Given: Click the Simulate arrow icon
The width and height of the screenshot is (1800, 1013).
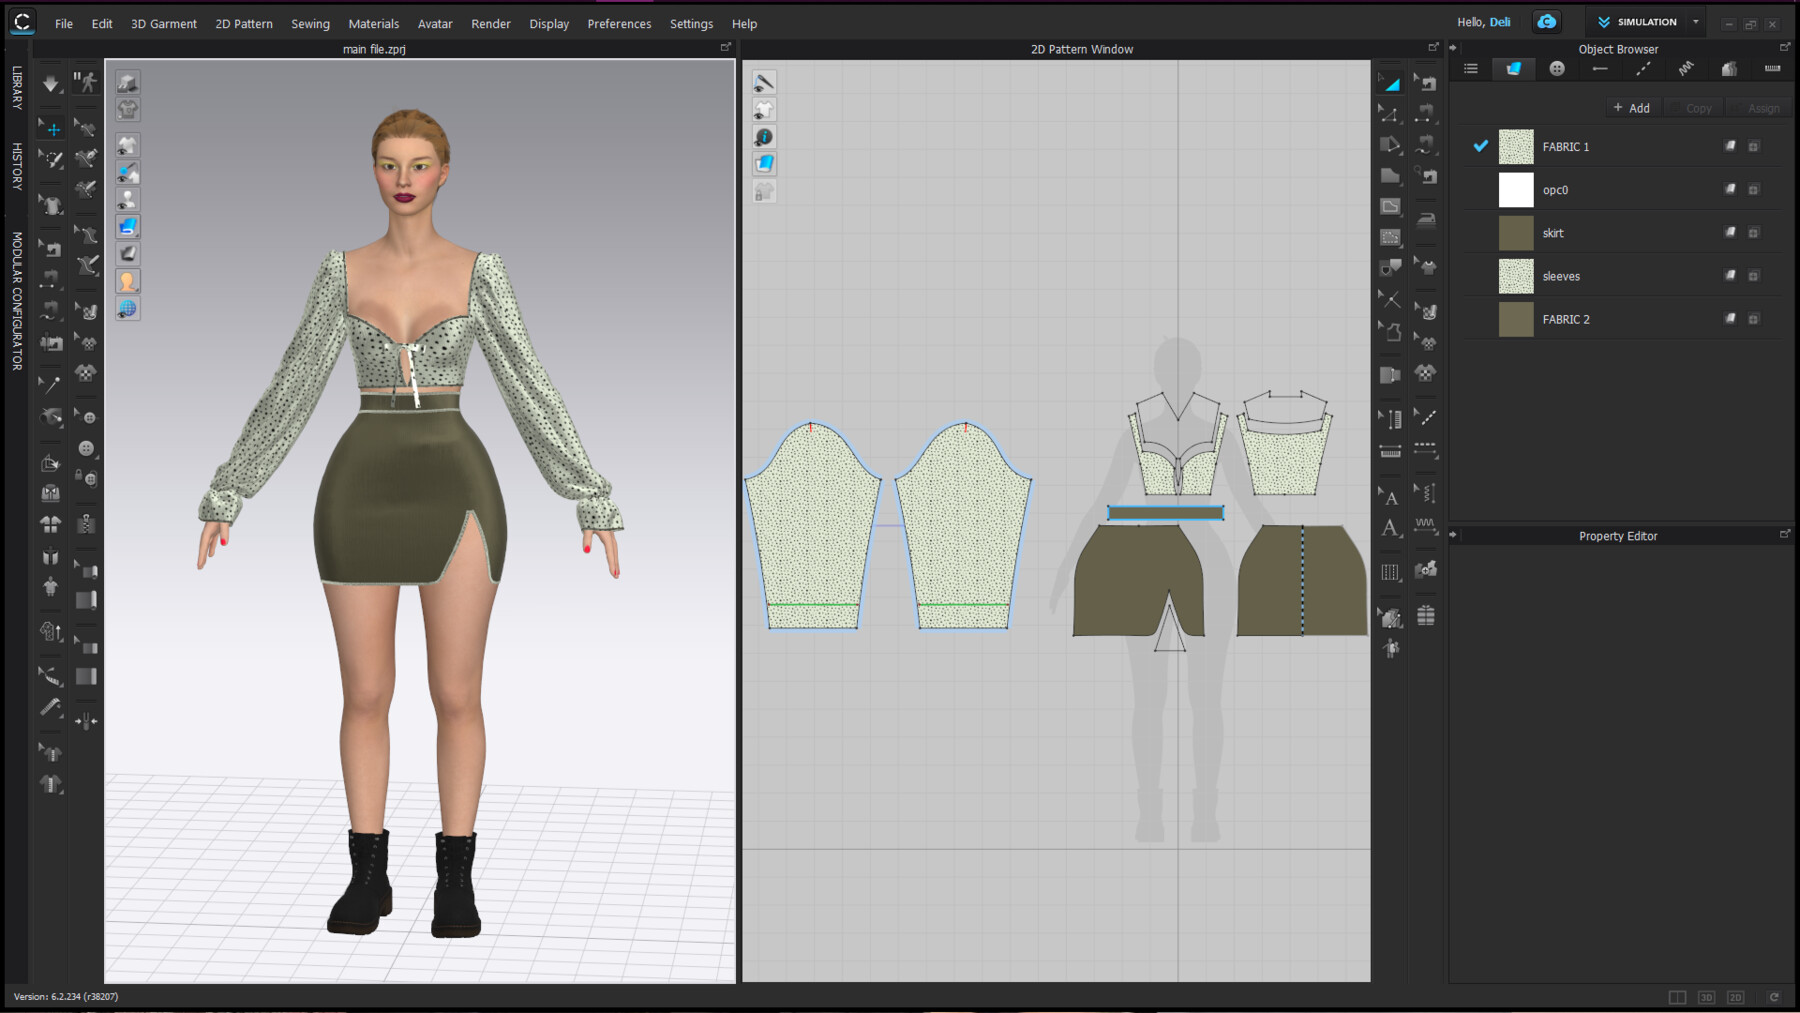Looking at the screenshot, I should (x=50, y=82).
